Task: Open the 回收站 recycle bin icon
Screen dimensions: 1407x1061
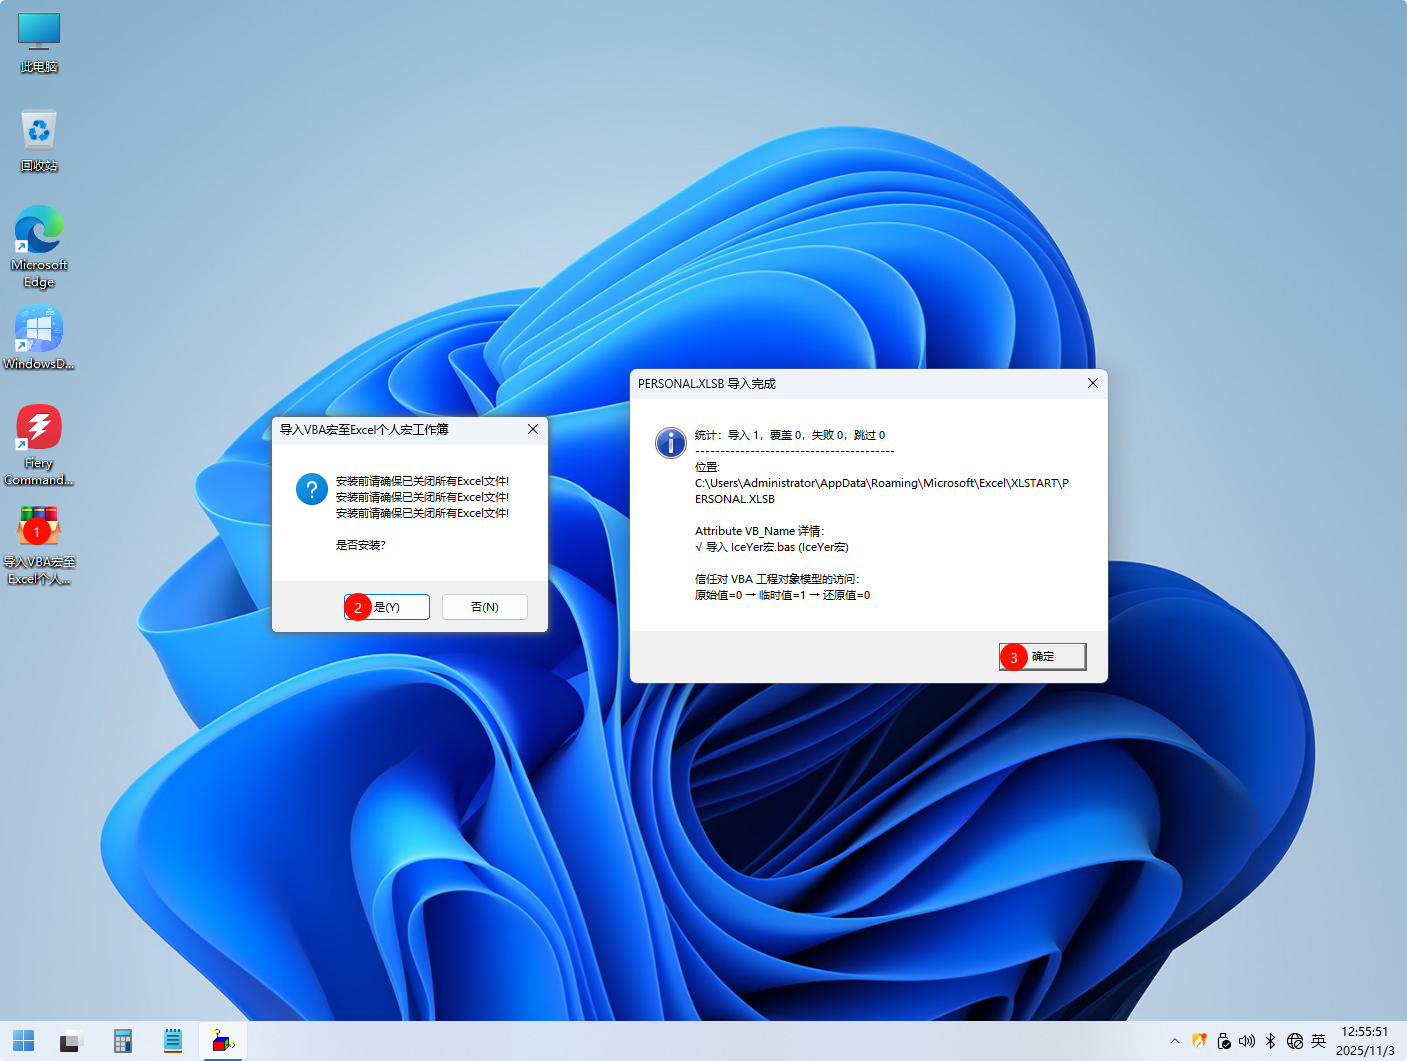Action: tap(39, 140)
